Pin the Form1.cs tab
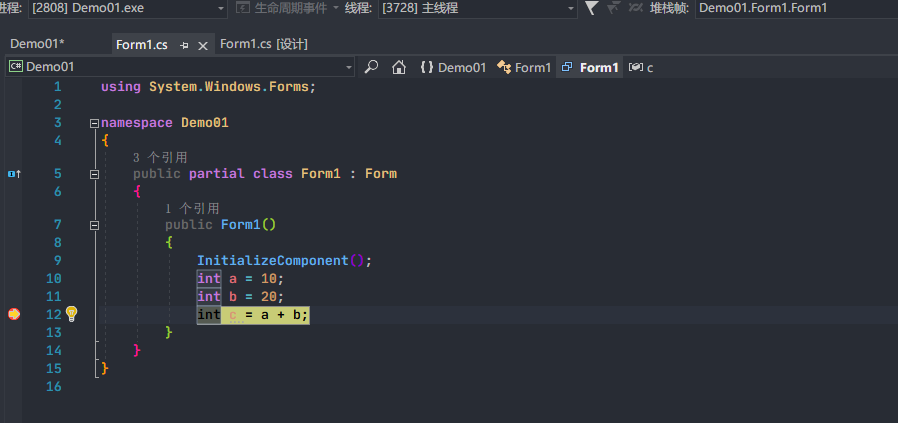898x423 pixels. pyautogui.click(x=185, y=45)
